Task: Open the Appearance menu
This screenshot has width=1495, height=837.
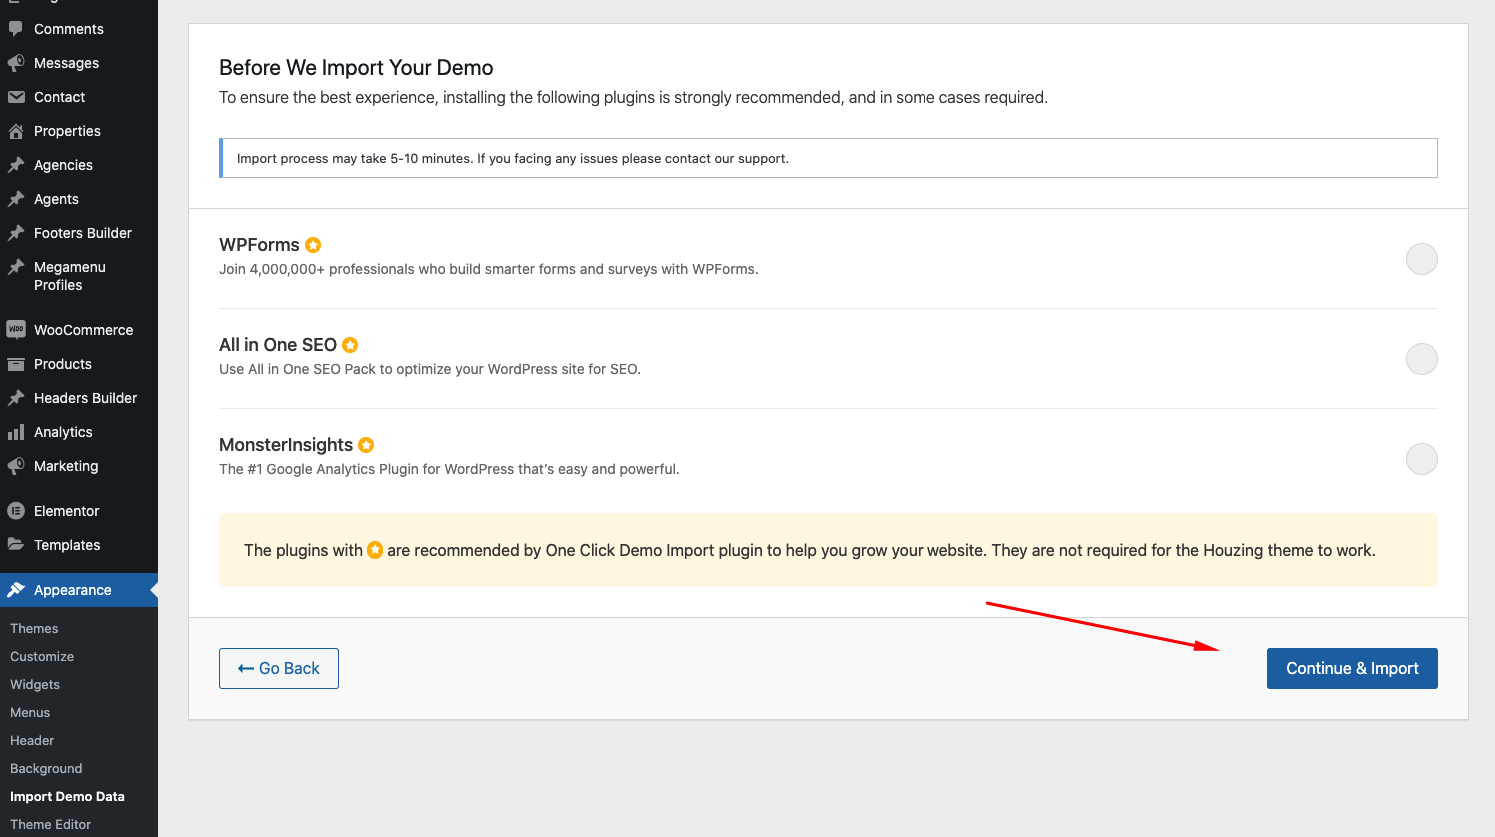Action: tap(72, 590)
